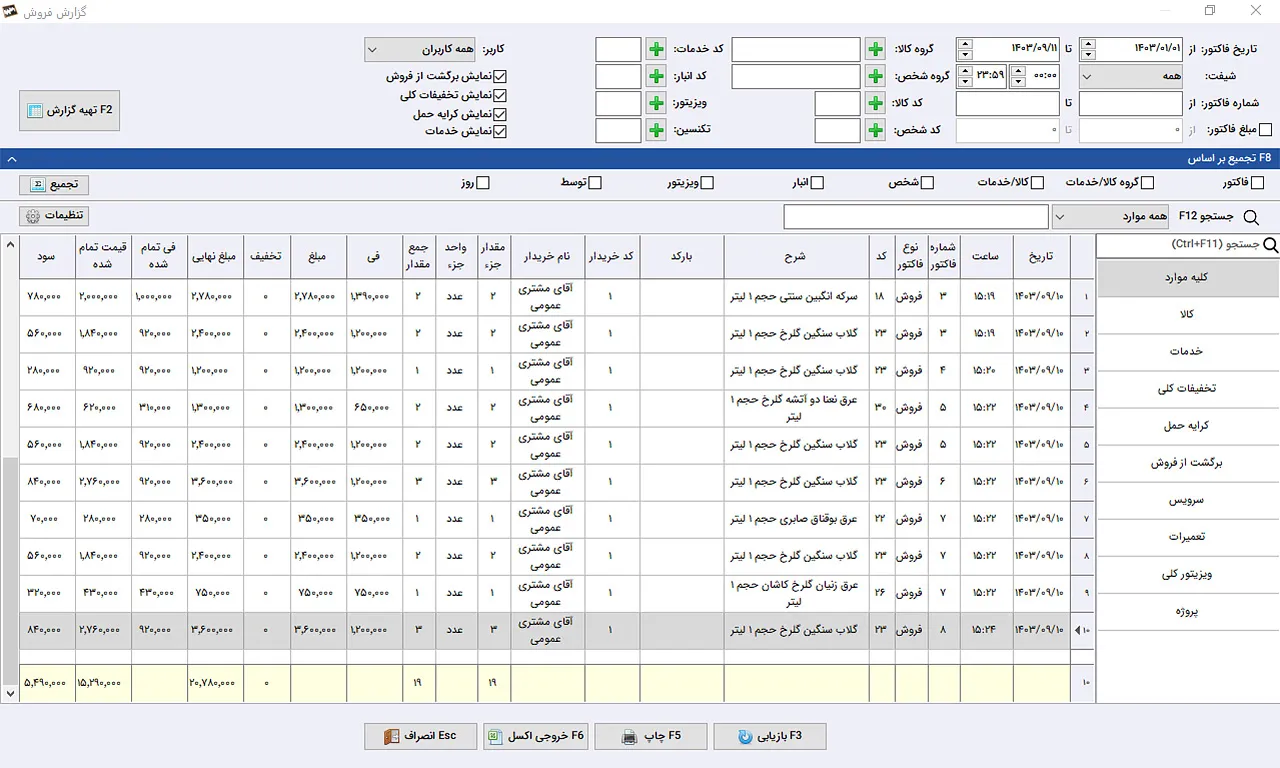Uncheck نمایش برگشت از فروش
Viewport: 1280px width, 768px height.
501,76
